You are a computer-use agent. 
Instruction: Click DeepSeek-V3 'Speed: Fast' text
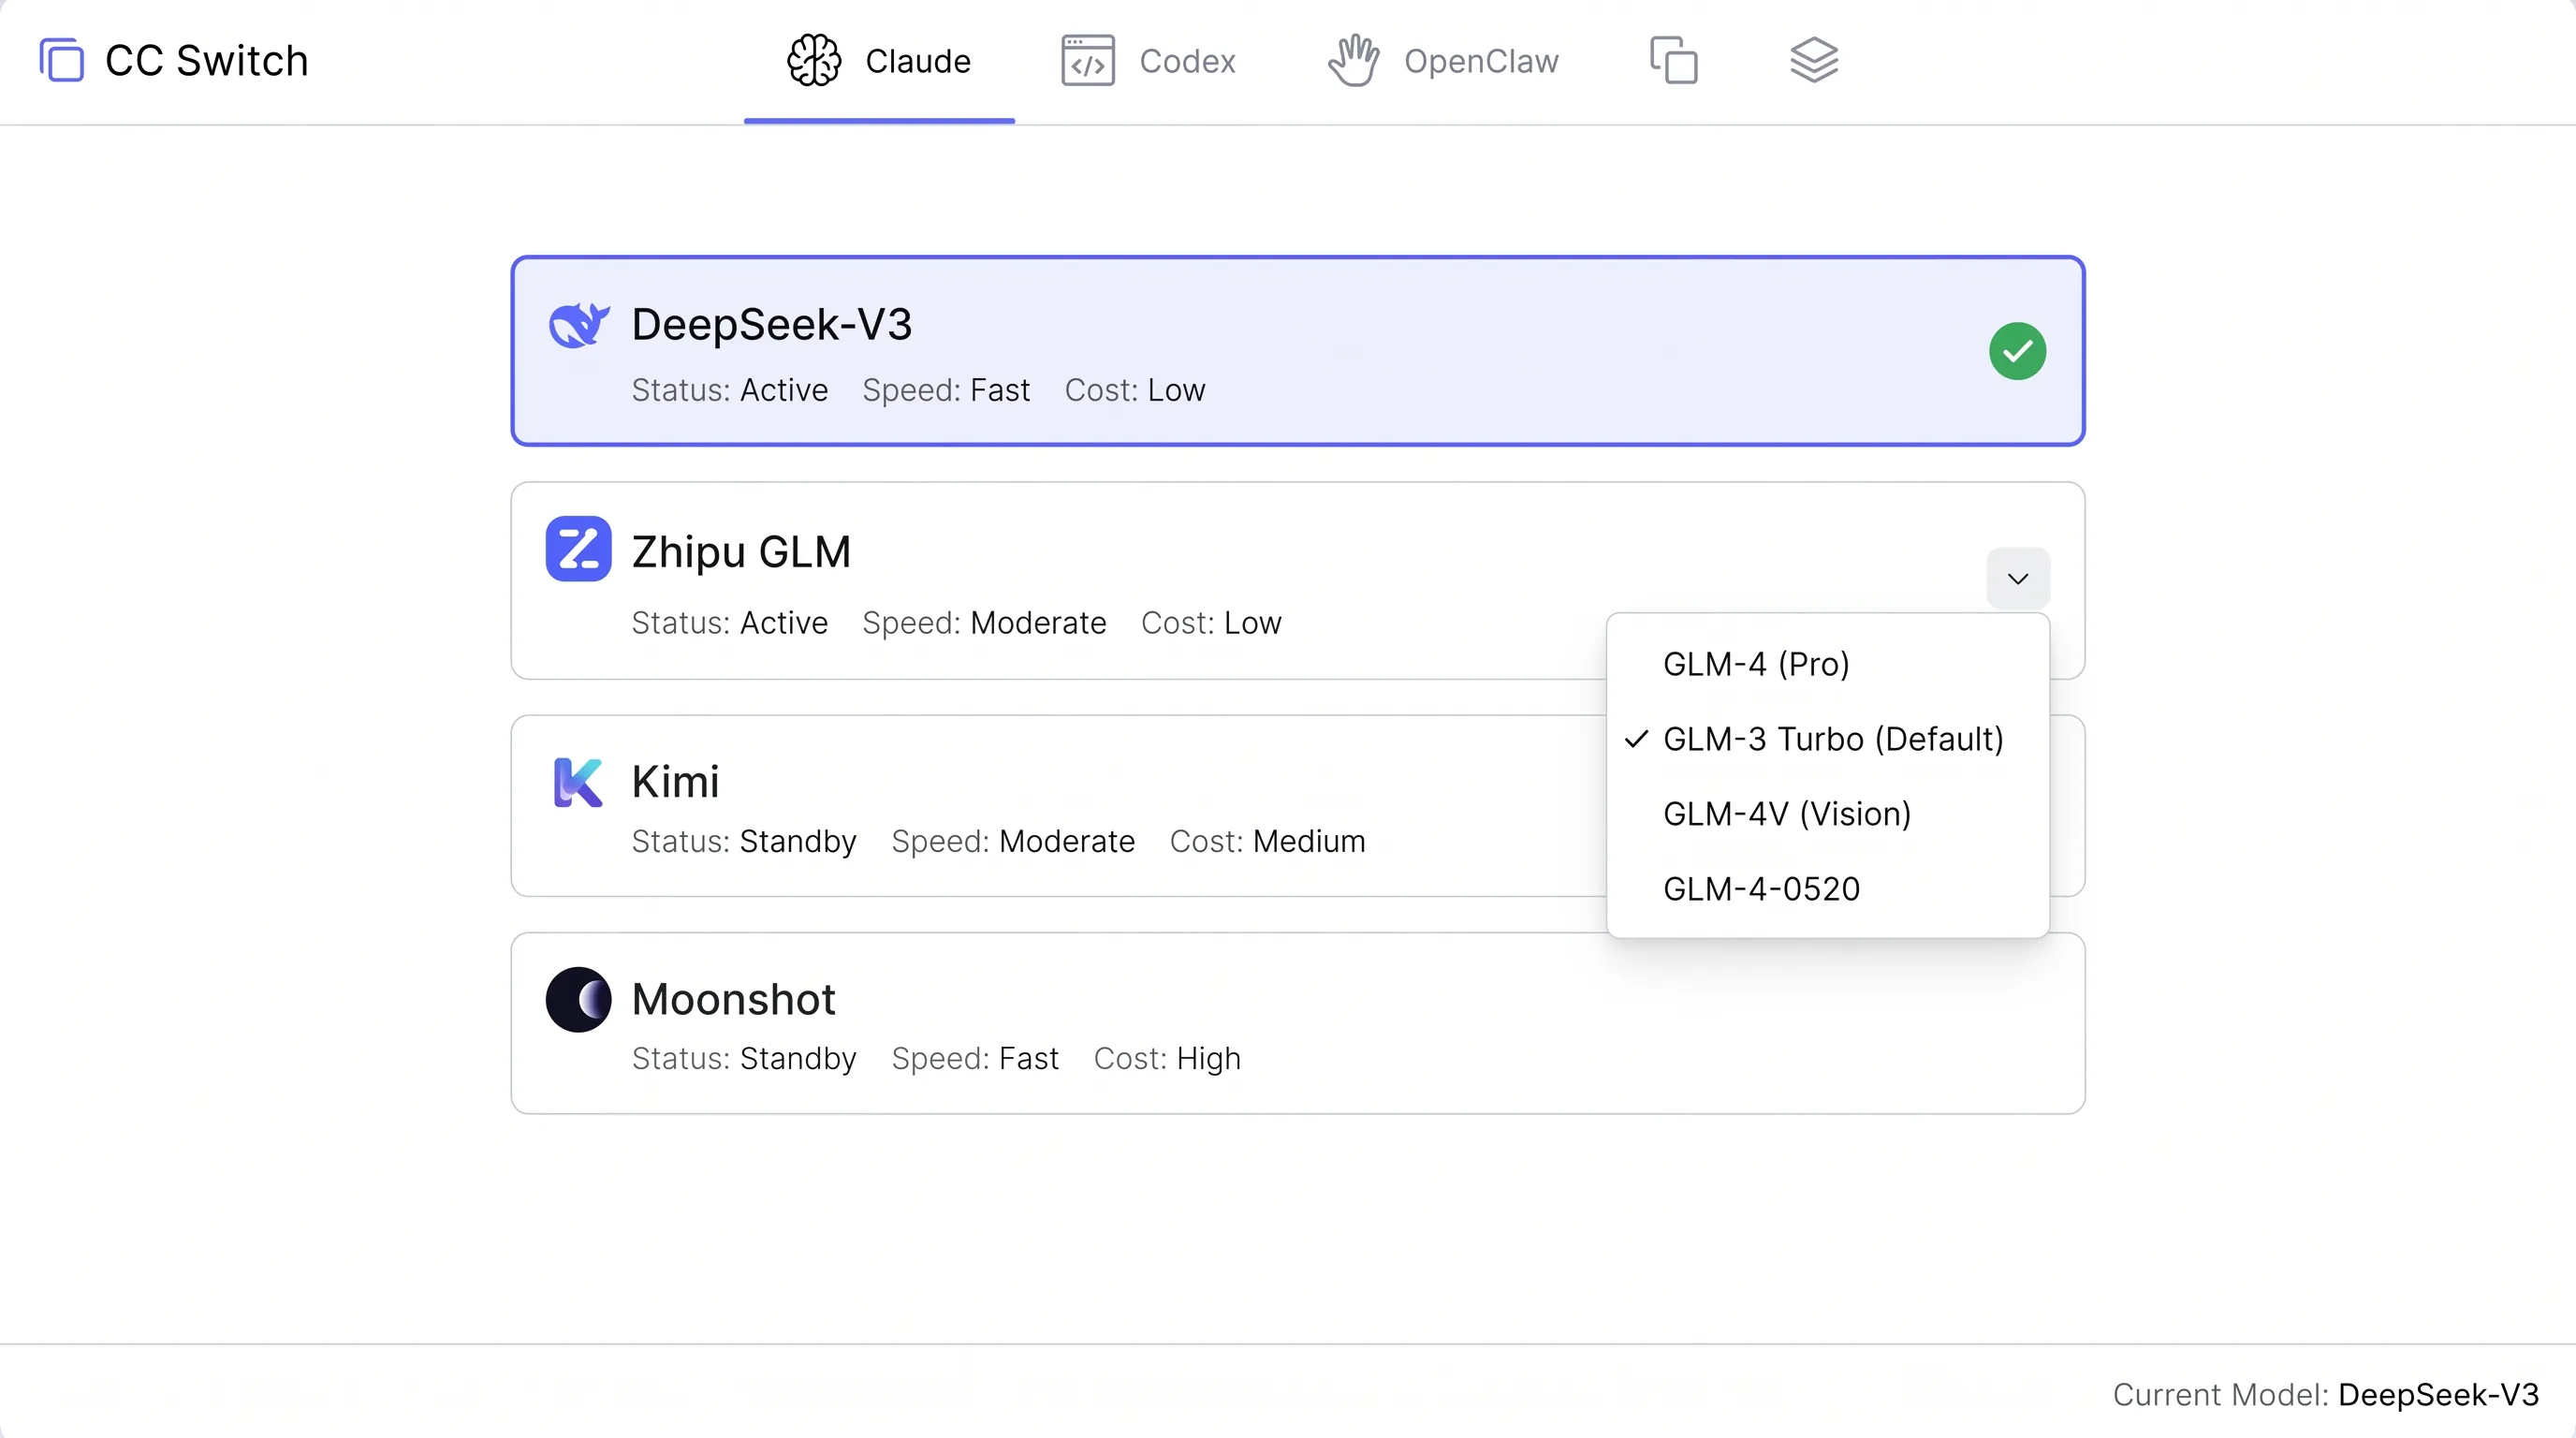[946, 390]
